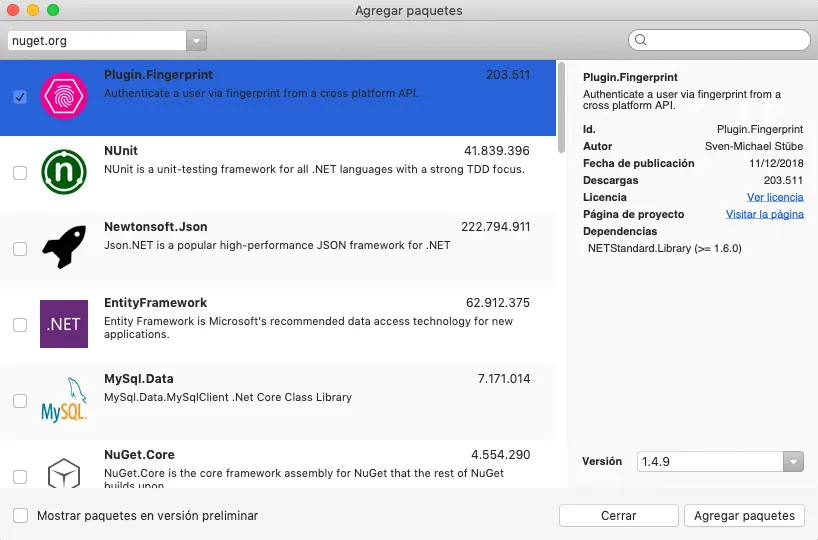Focus the package search field
The height and width of the screenshot is (540, 818).
point(719,40)
